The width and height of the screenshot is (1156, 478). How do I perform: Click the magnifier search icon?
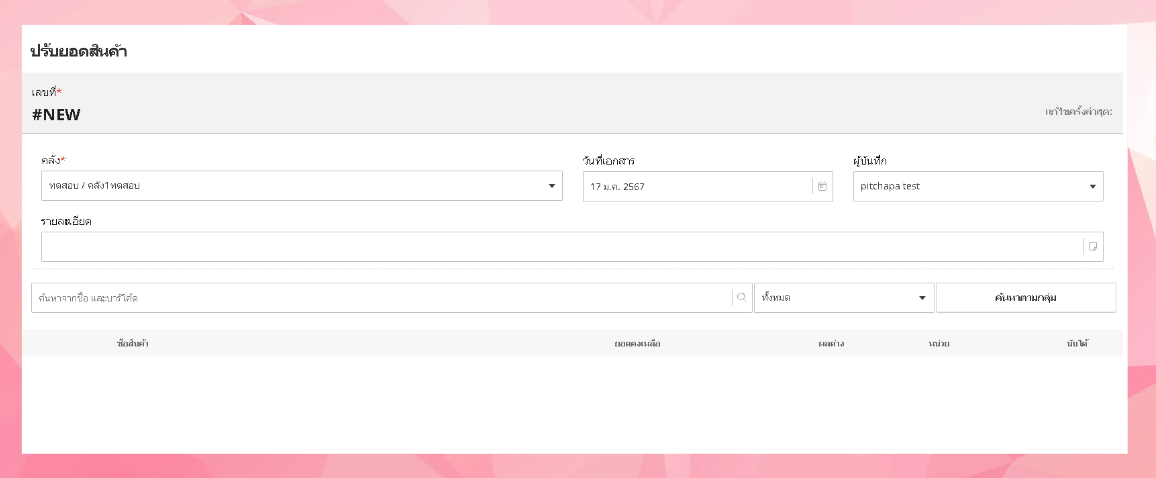[x=741, y=298]
